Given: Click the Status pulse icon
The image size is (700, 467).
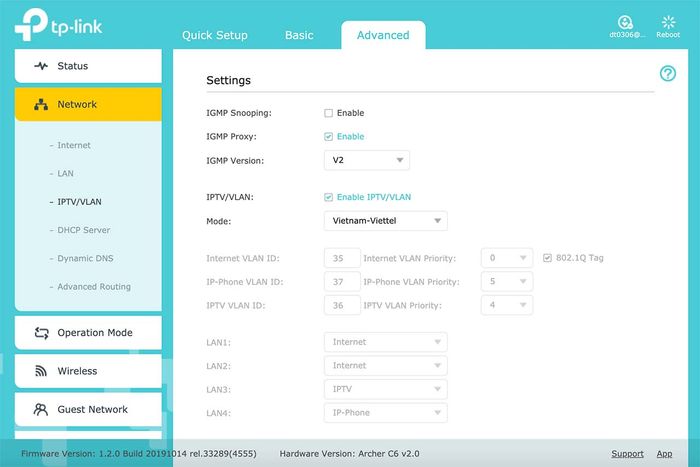Looking at the screenshot, I should pyautogui.click(x=41, y=66).
